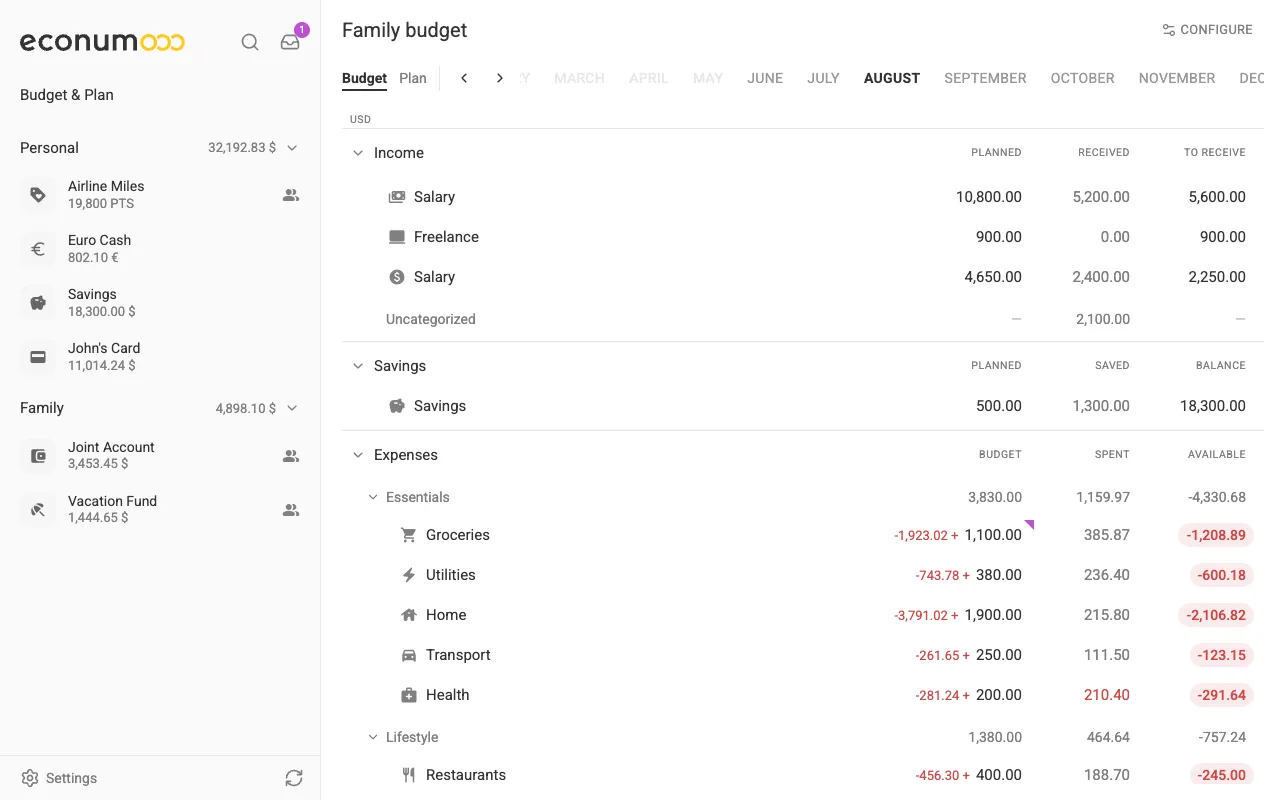Click the Freelance laptop icon

click(x=397, y=237)
